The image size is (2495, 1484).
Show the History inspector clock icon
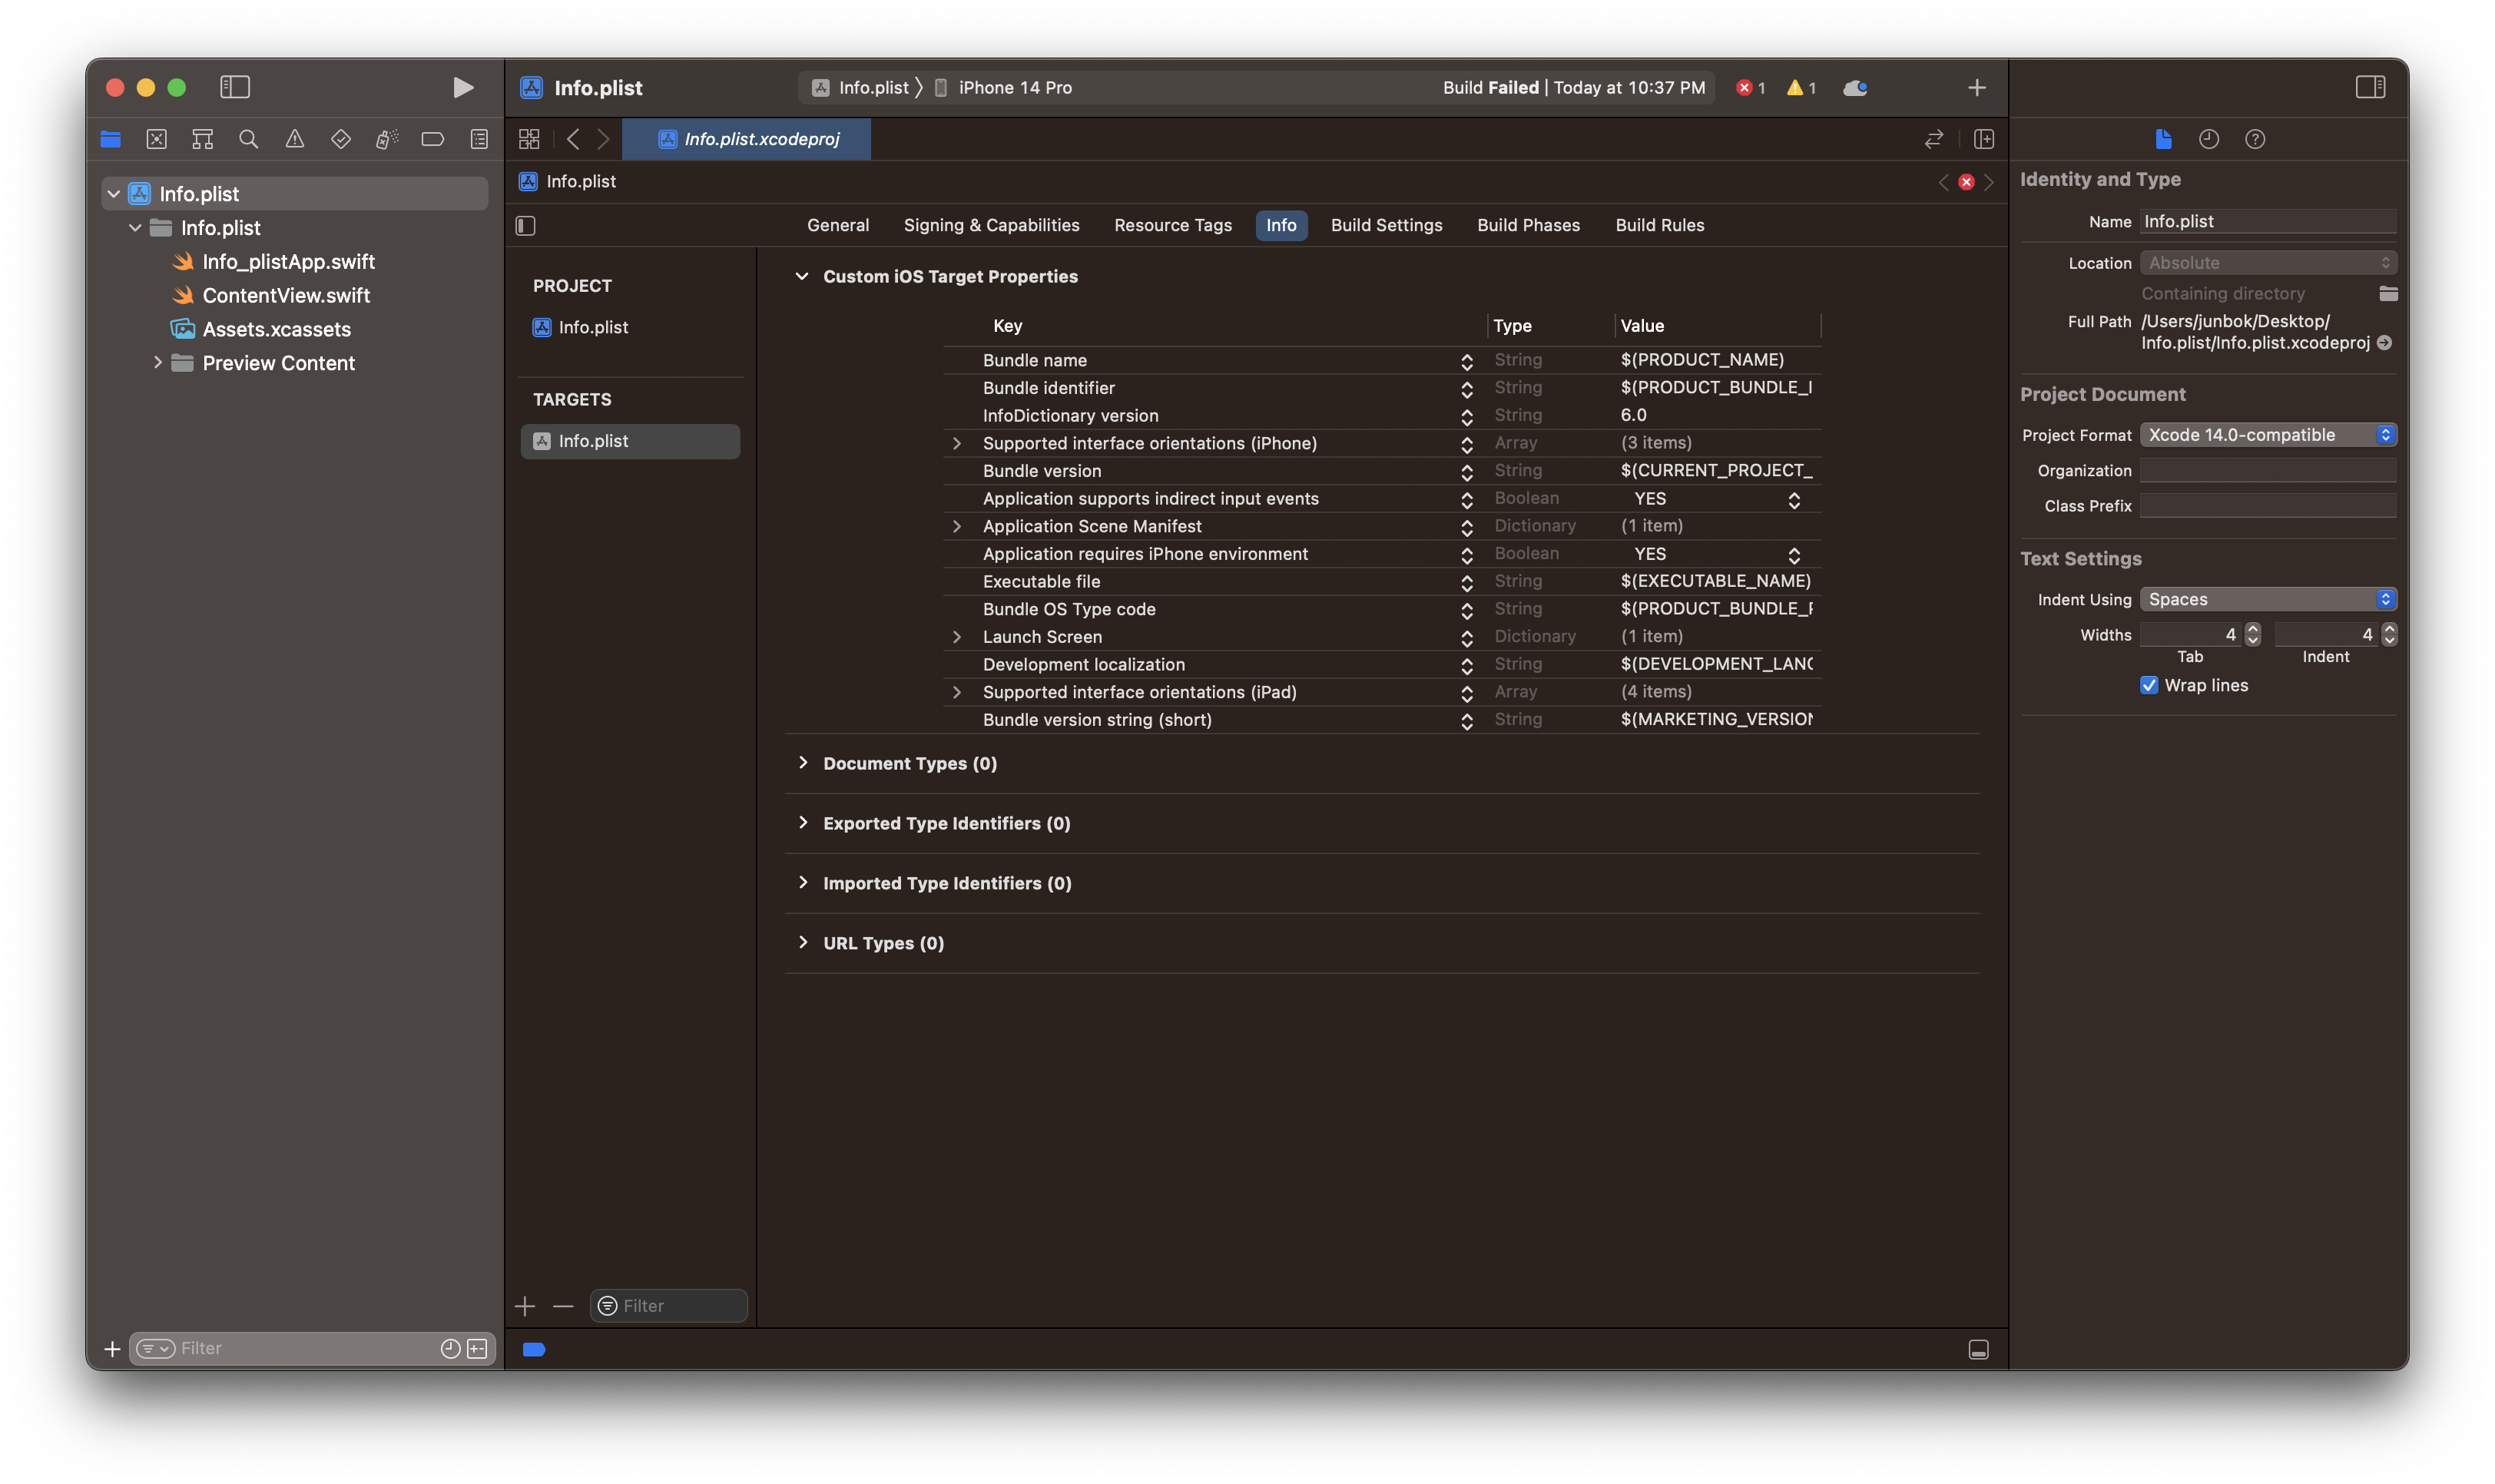2208,139
